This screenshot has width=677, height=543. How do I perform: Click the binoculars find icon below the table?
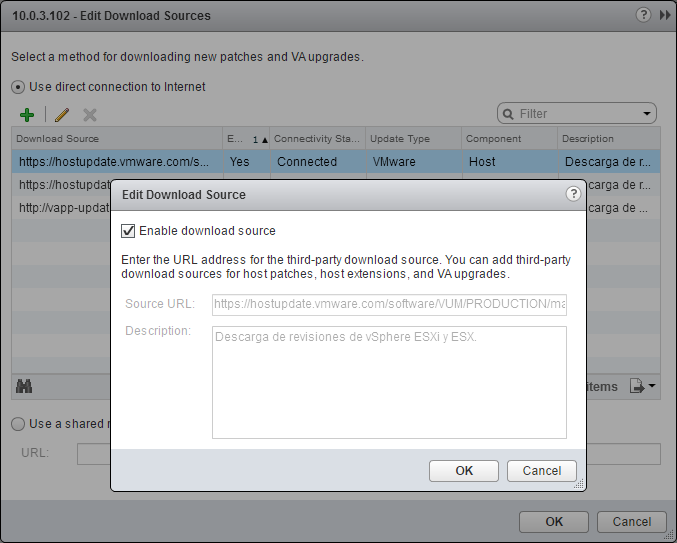(x=26, y=387)
